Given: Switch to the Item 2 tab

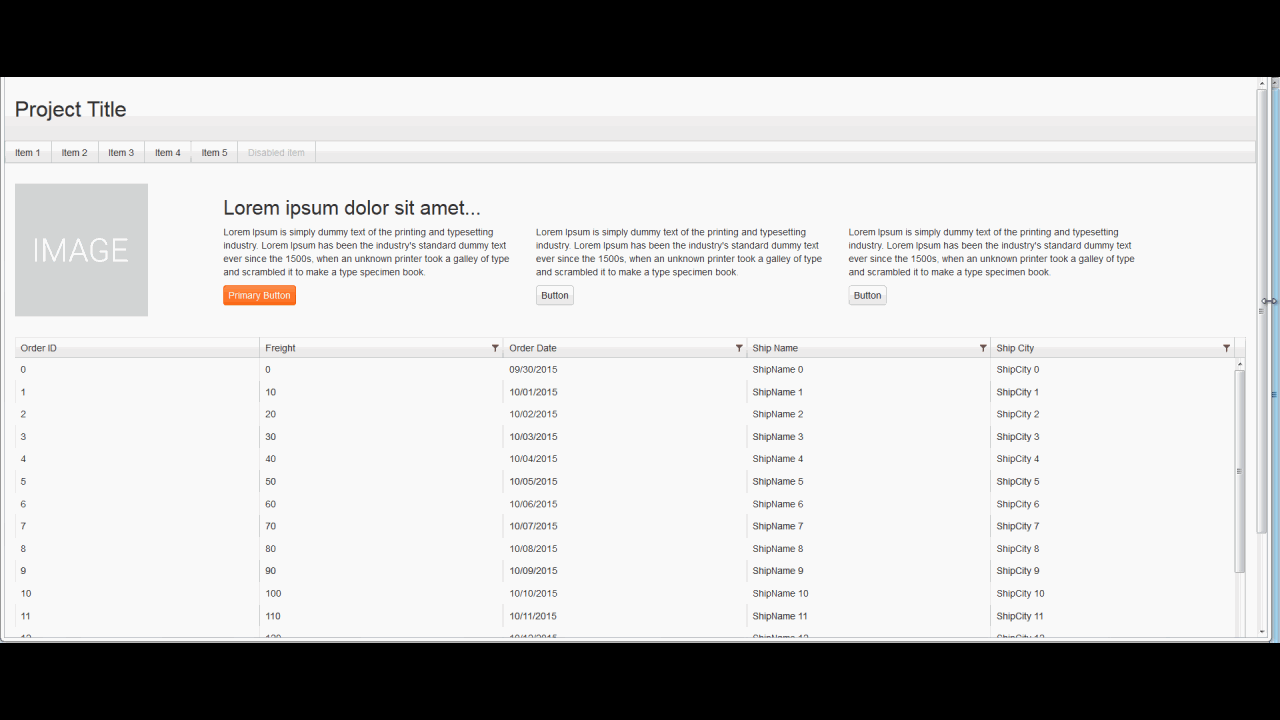Looking at the screenshot, I should coord(74,152).
